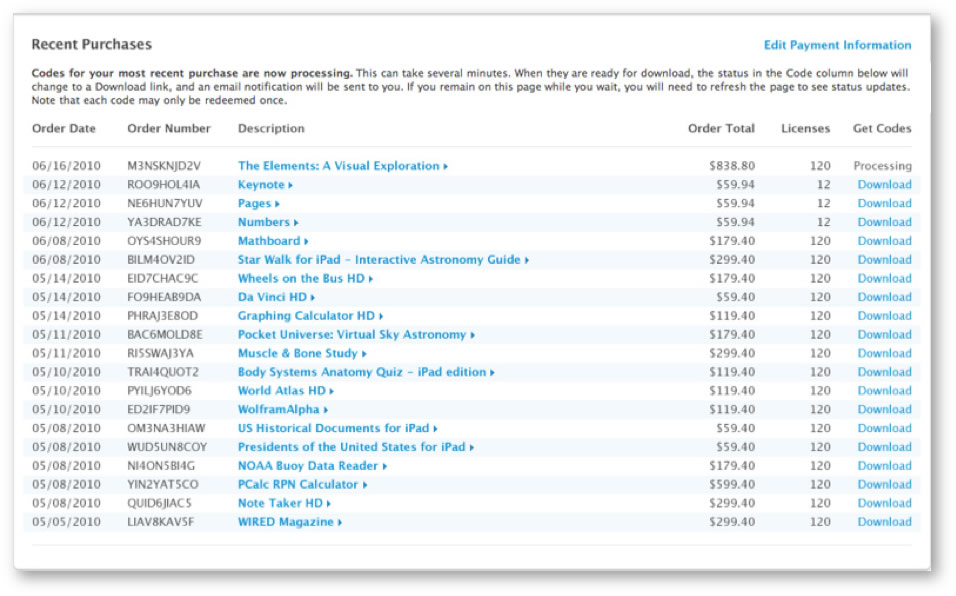Click the Order Date column header

tap(63, 129)
